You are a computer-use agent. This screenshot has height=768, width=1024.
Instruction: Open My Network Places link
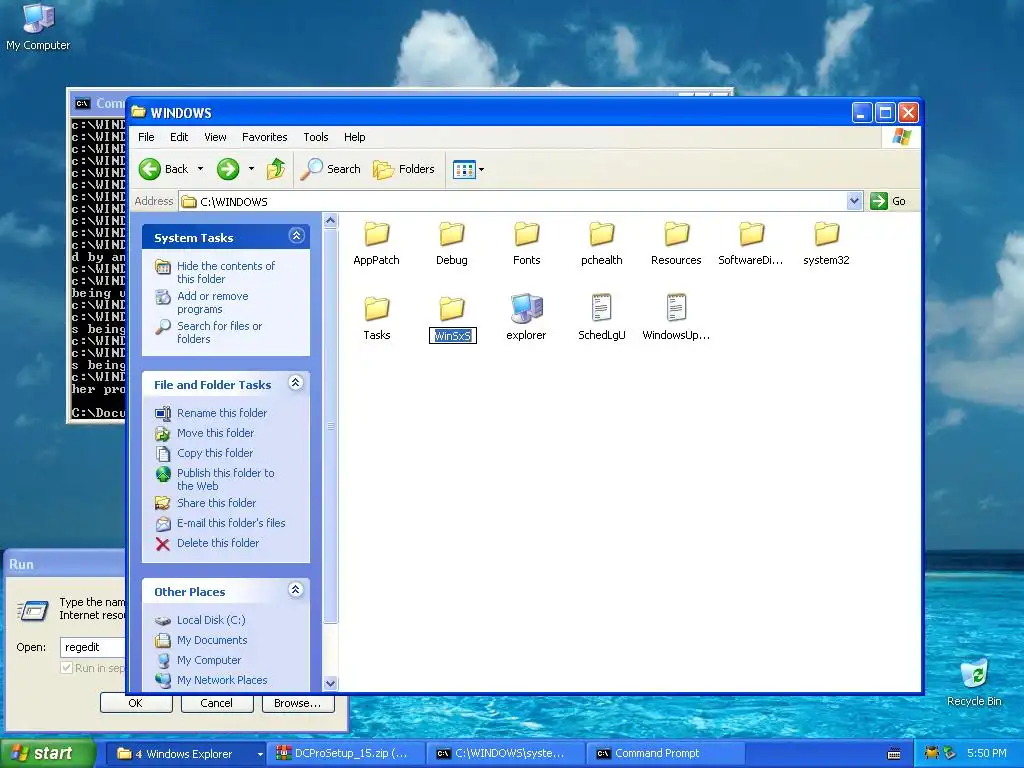(x=221, y=680)
